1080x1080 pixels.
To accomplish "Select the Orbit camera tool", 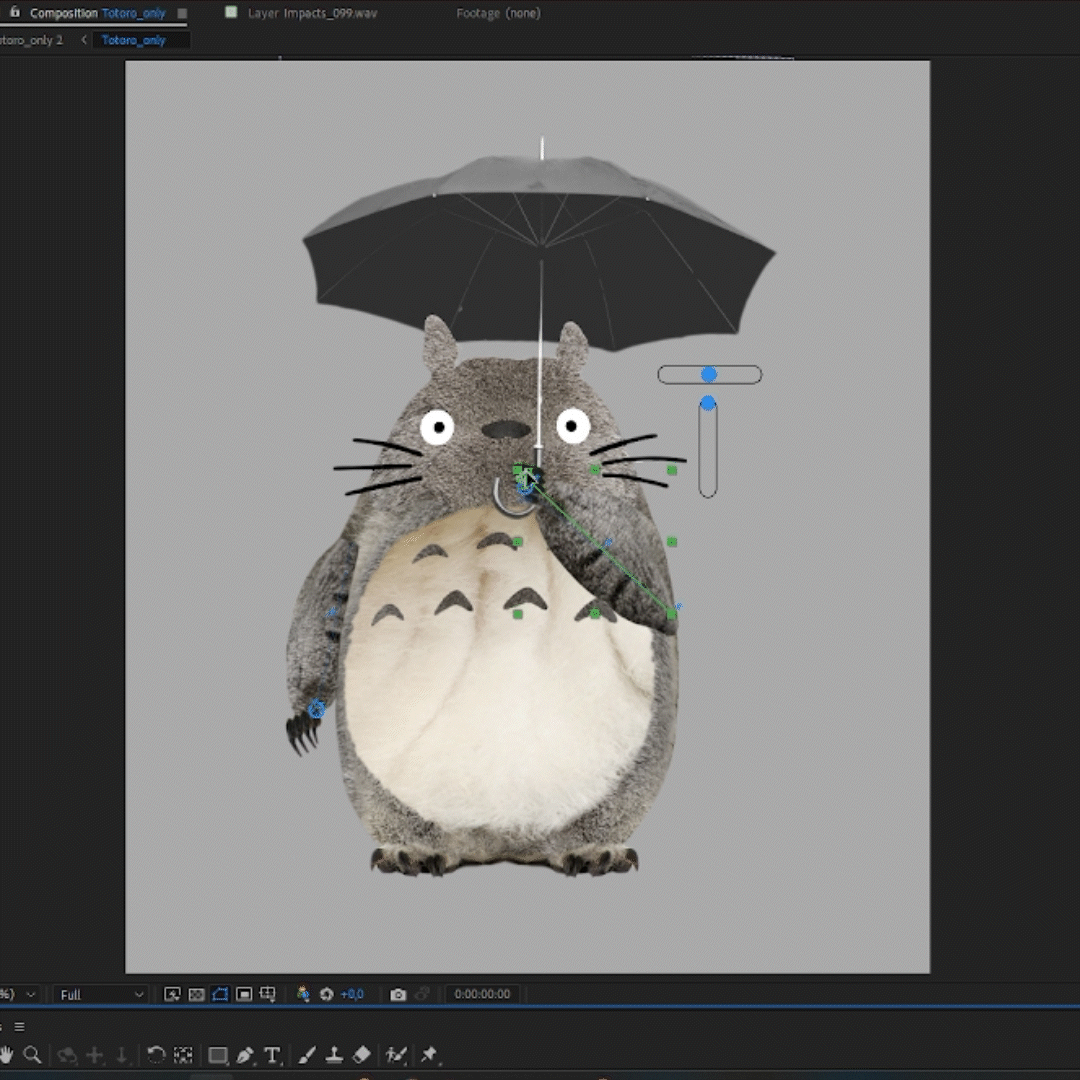I will pyautogui.click(x=67, y=1055).
